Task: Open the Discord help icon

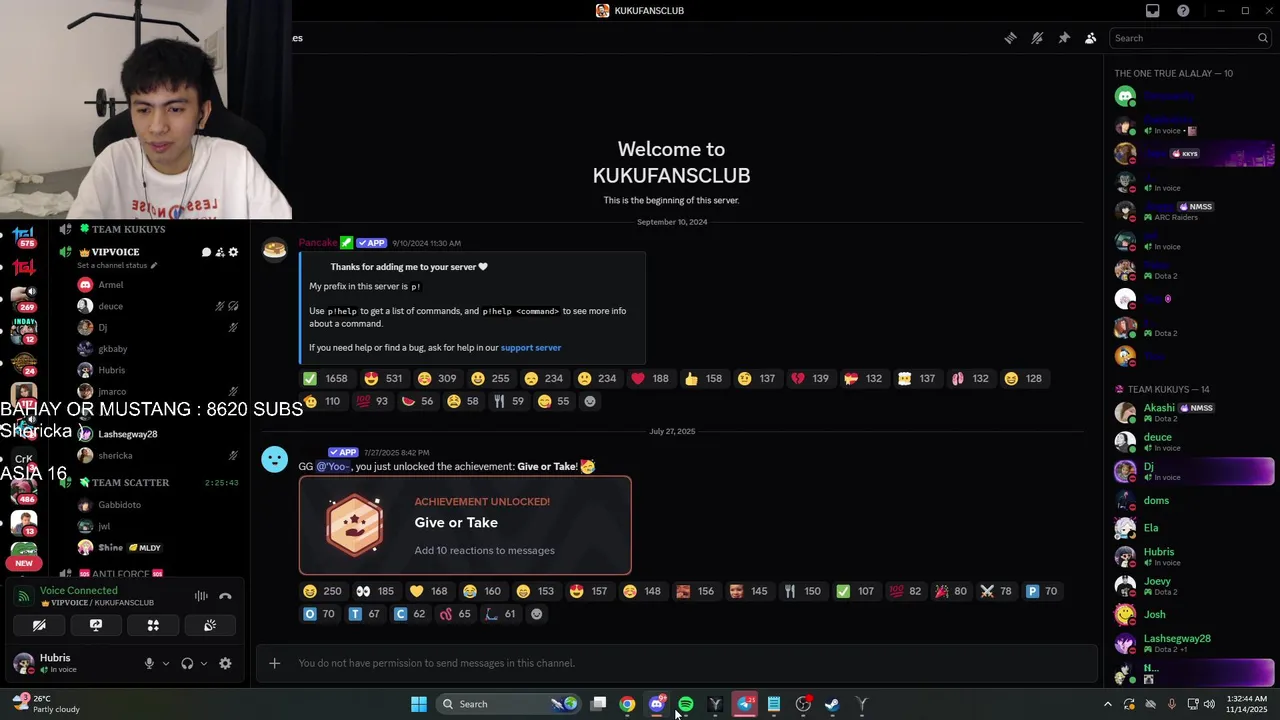Action: click(1183, 11)
